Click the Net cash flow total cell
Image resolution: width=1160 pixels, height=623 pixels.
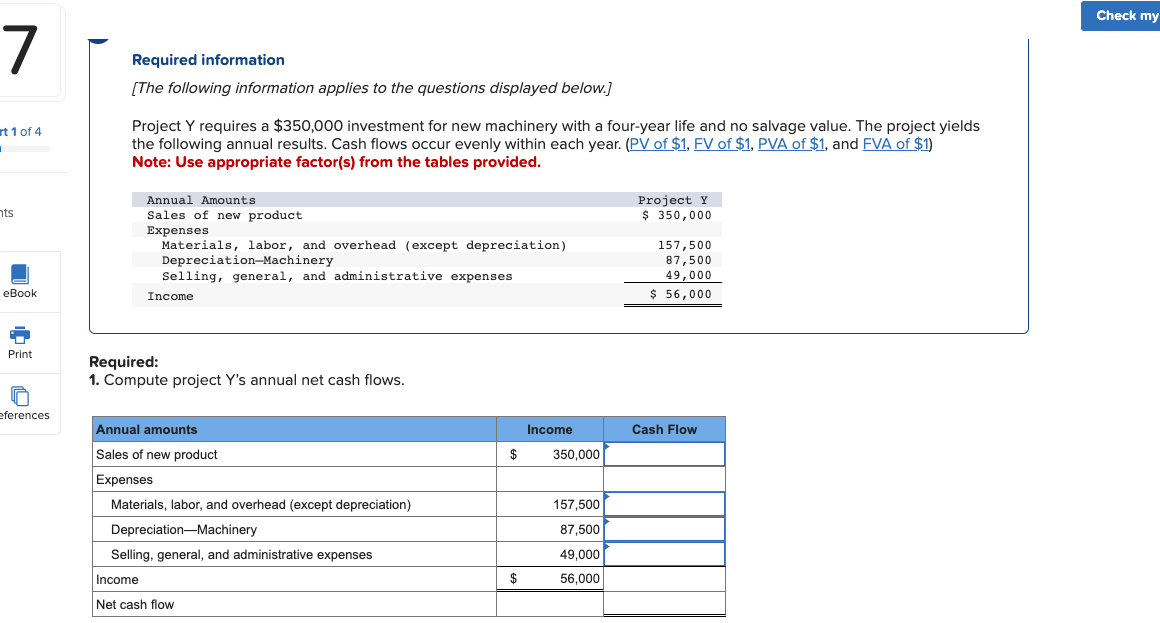pyautogui.click(x=664, y=604)
